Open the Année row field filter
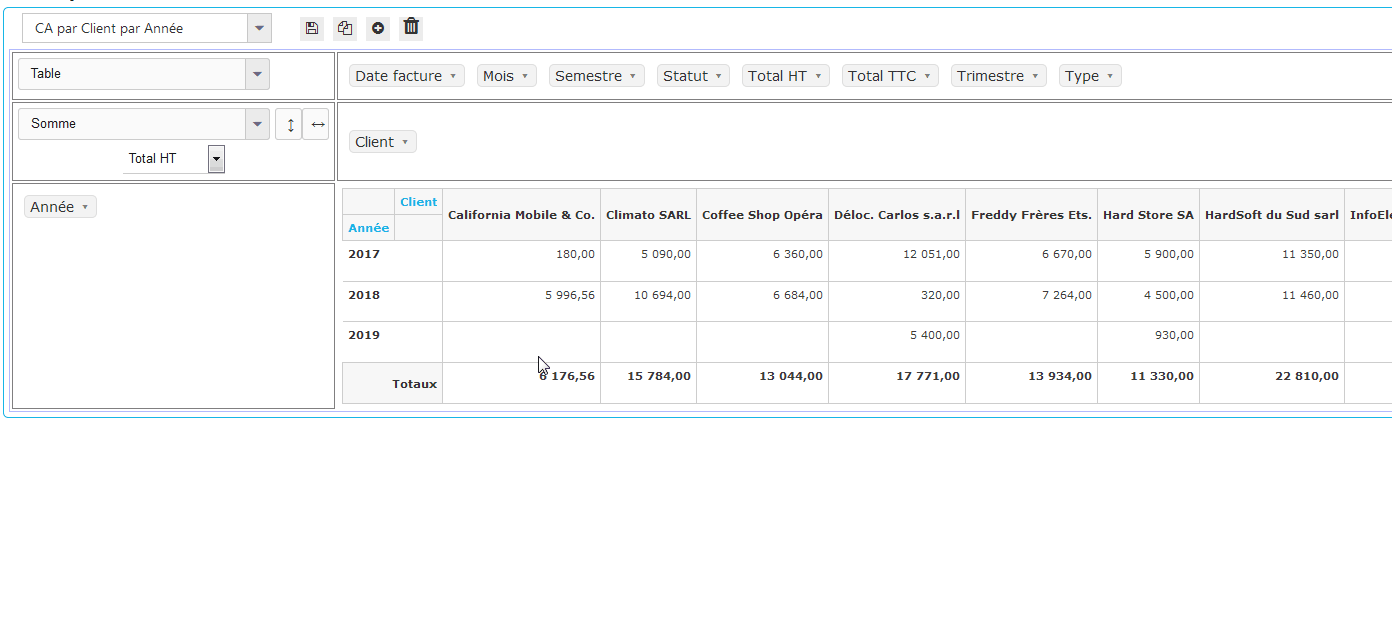 point(85,207)
